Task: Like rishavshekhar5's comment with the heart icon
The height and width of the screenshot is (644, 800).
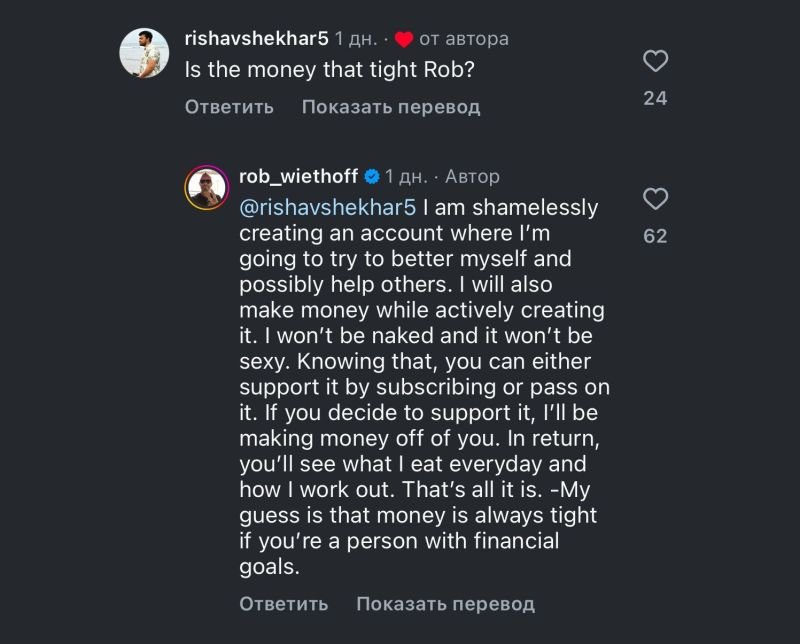Action: 655,62
